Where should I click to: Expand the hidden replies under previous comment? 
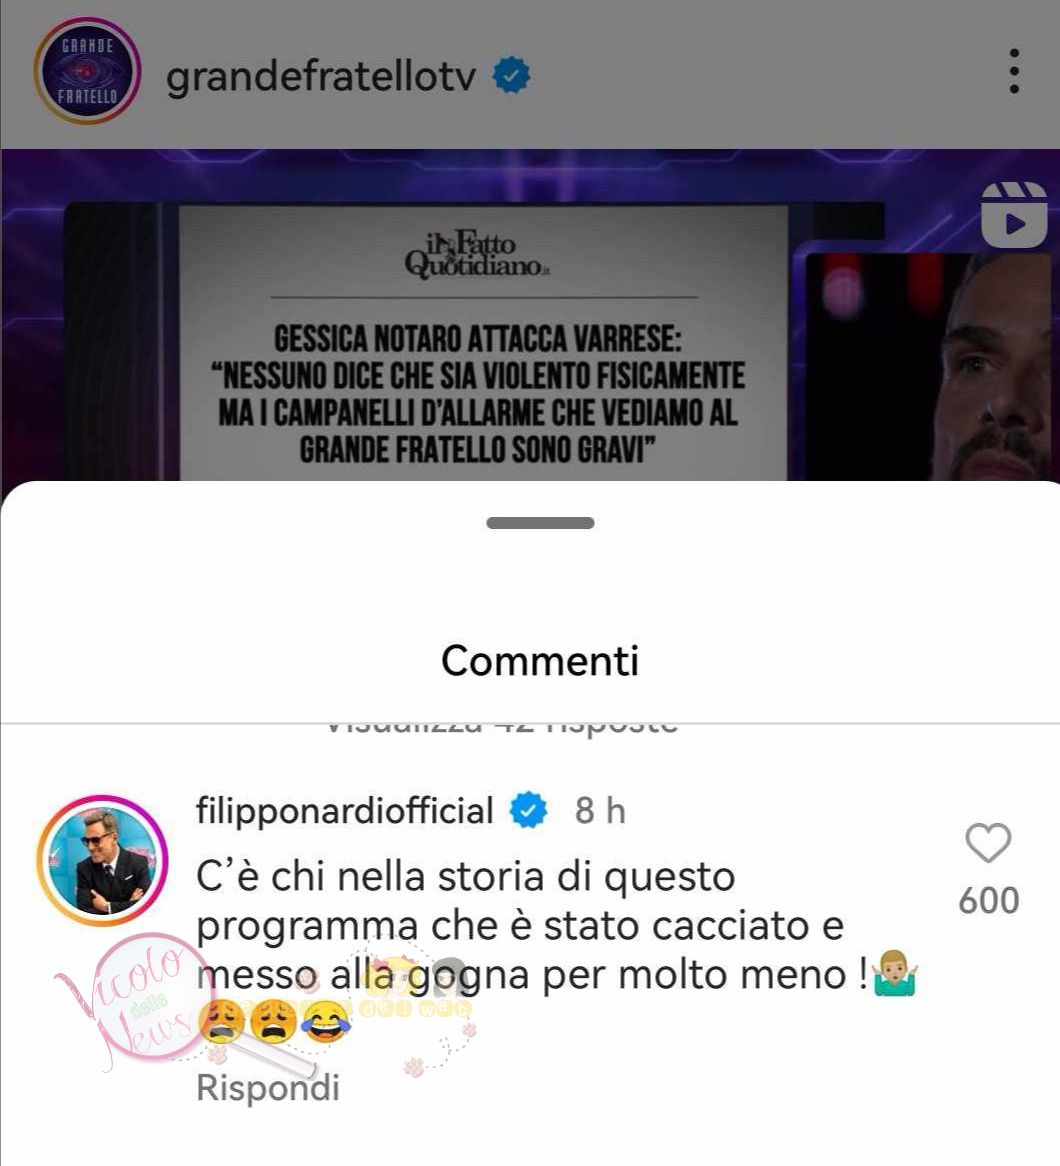click(x=502, y=729)
